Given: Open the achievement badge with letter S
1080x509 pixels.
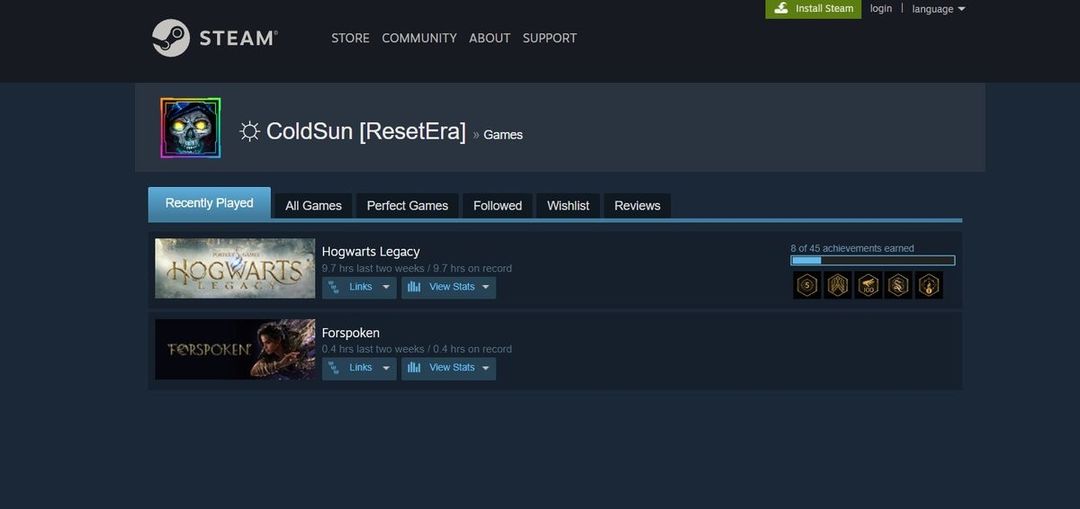Looking at the screenshot, I should [x=807, y=285].
